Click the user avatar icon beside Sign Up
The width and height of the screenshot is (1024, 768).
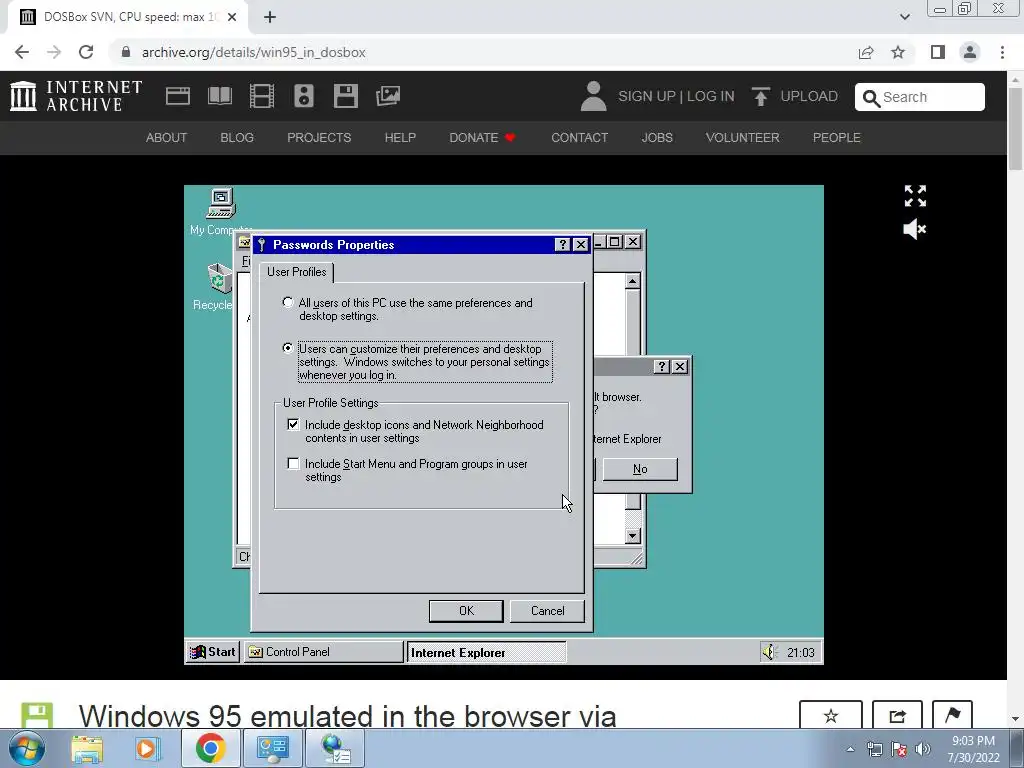tap(594, 96)
